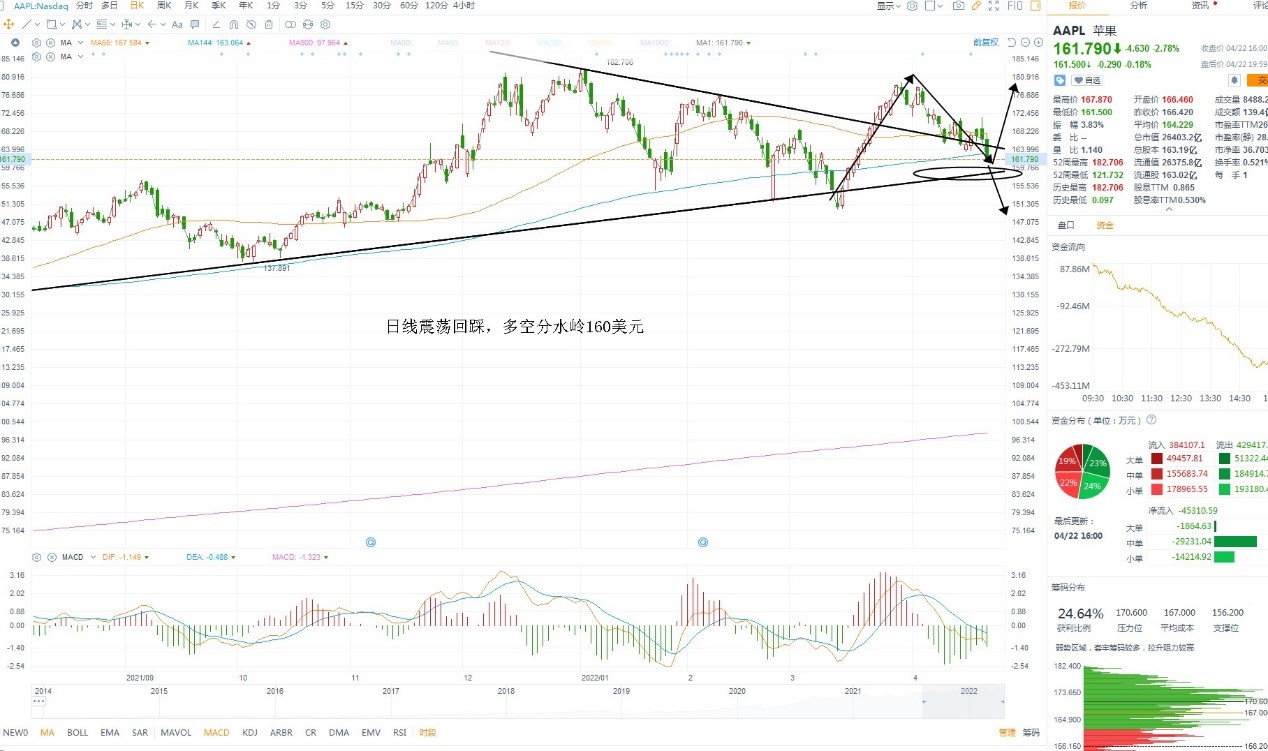Toggle the KDJ indicator
The width and height of the screenshot is (1268, 751).
[x=251, y=733]
